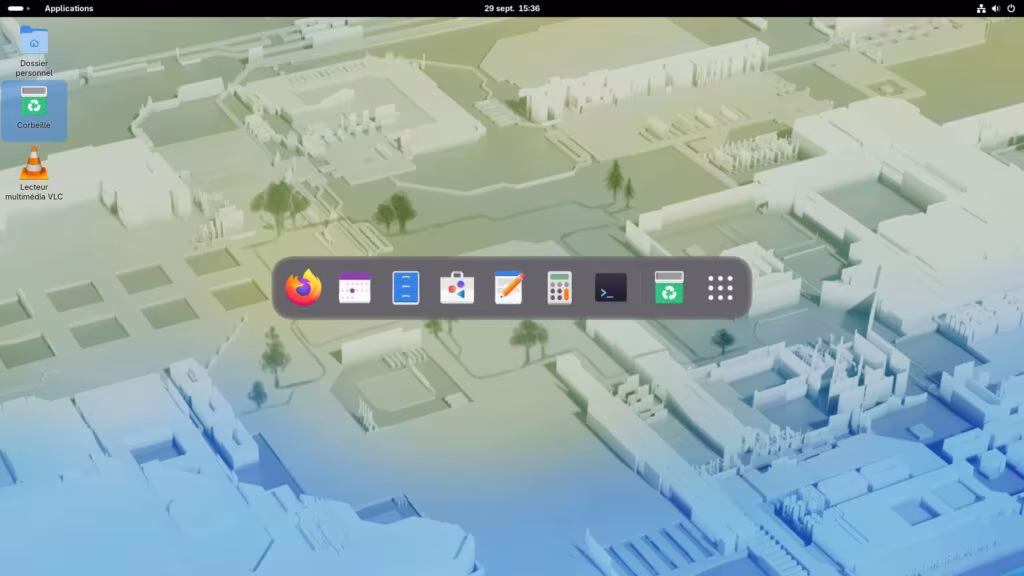Click the volume icon in top bar
The image size is (1024, 576).
[996, 8]
